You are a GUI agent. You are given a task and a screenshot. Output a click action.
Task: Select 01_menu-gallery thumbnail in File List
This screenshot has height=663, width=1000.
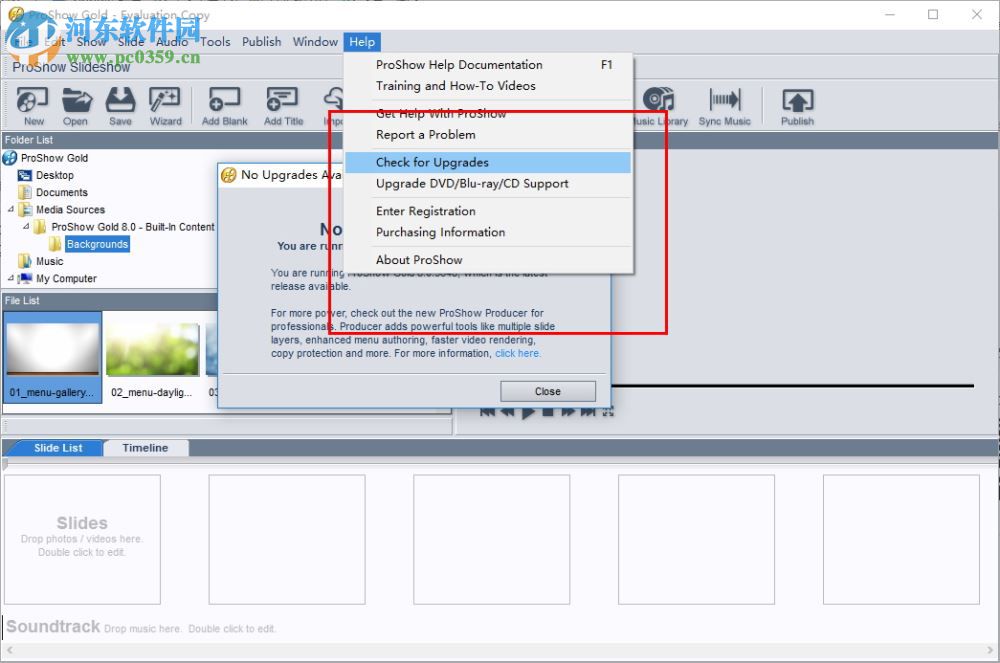tap(52, 358)
